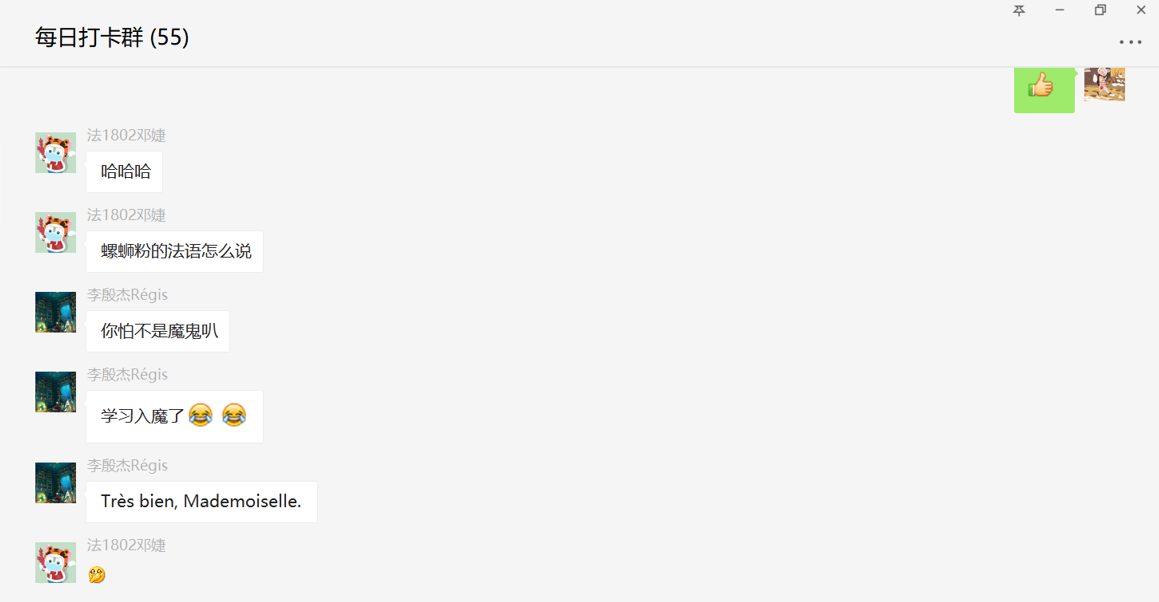Image resolution: width=1159 pixels, height=602 pixels.
Task: Click avatar beside Très bien, Mademoiselle message
Action: tap(55, 483)
